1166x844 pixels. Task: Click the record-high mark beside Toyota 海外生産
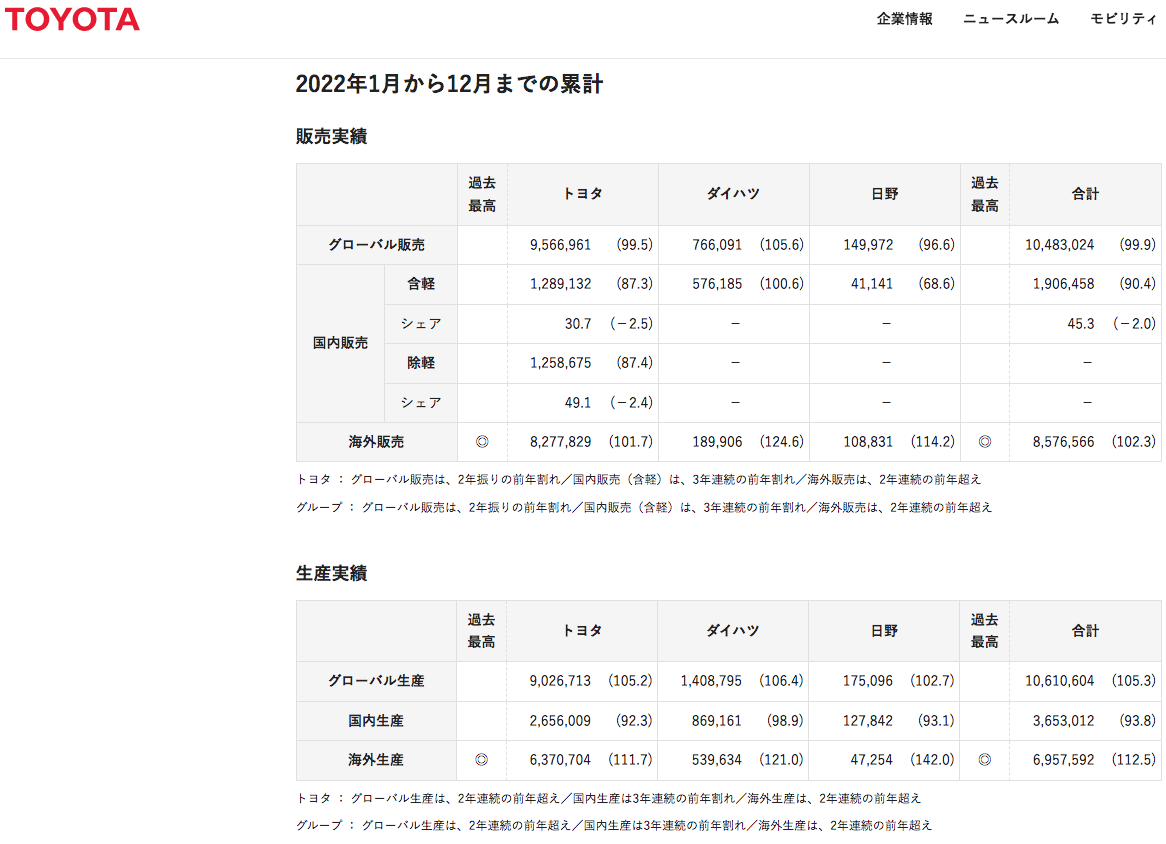[481, 760]
